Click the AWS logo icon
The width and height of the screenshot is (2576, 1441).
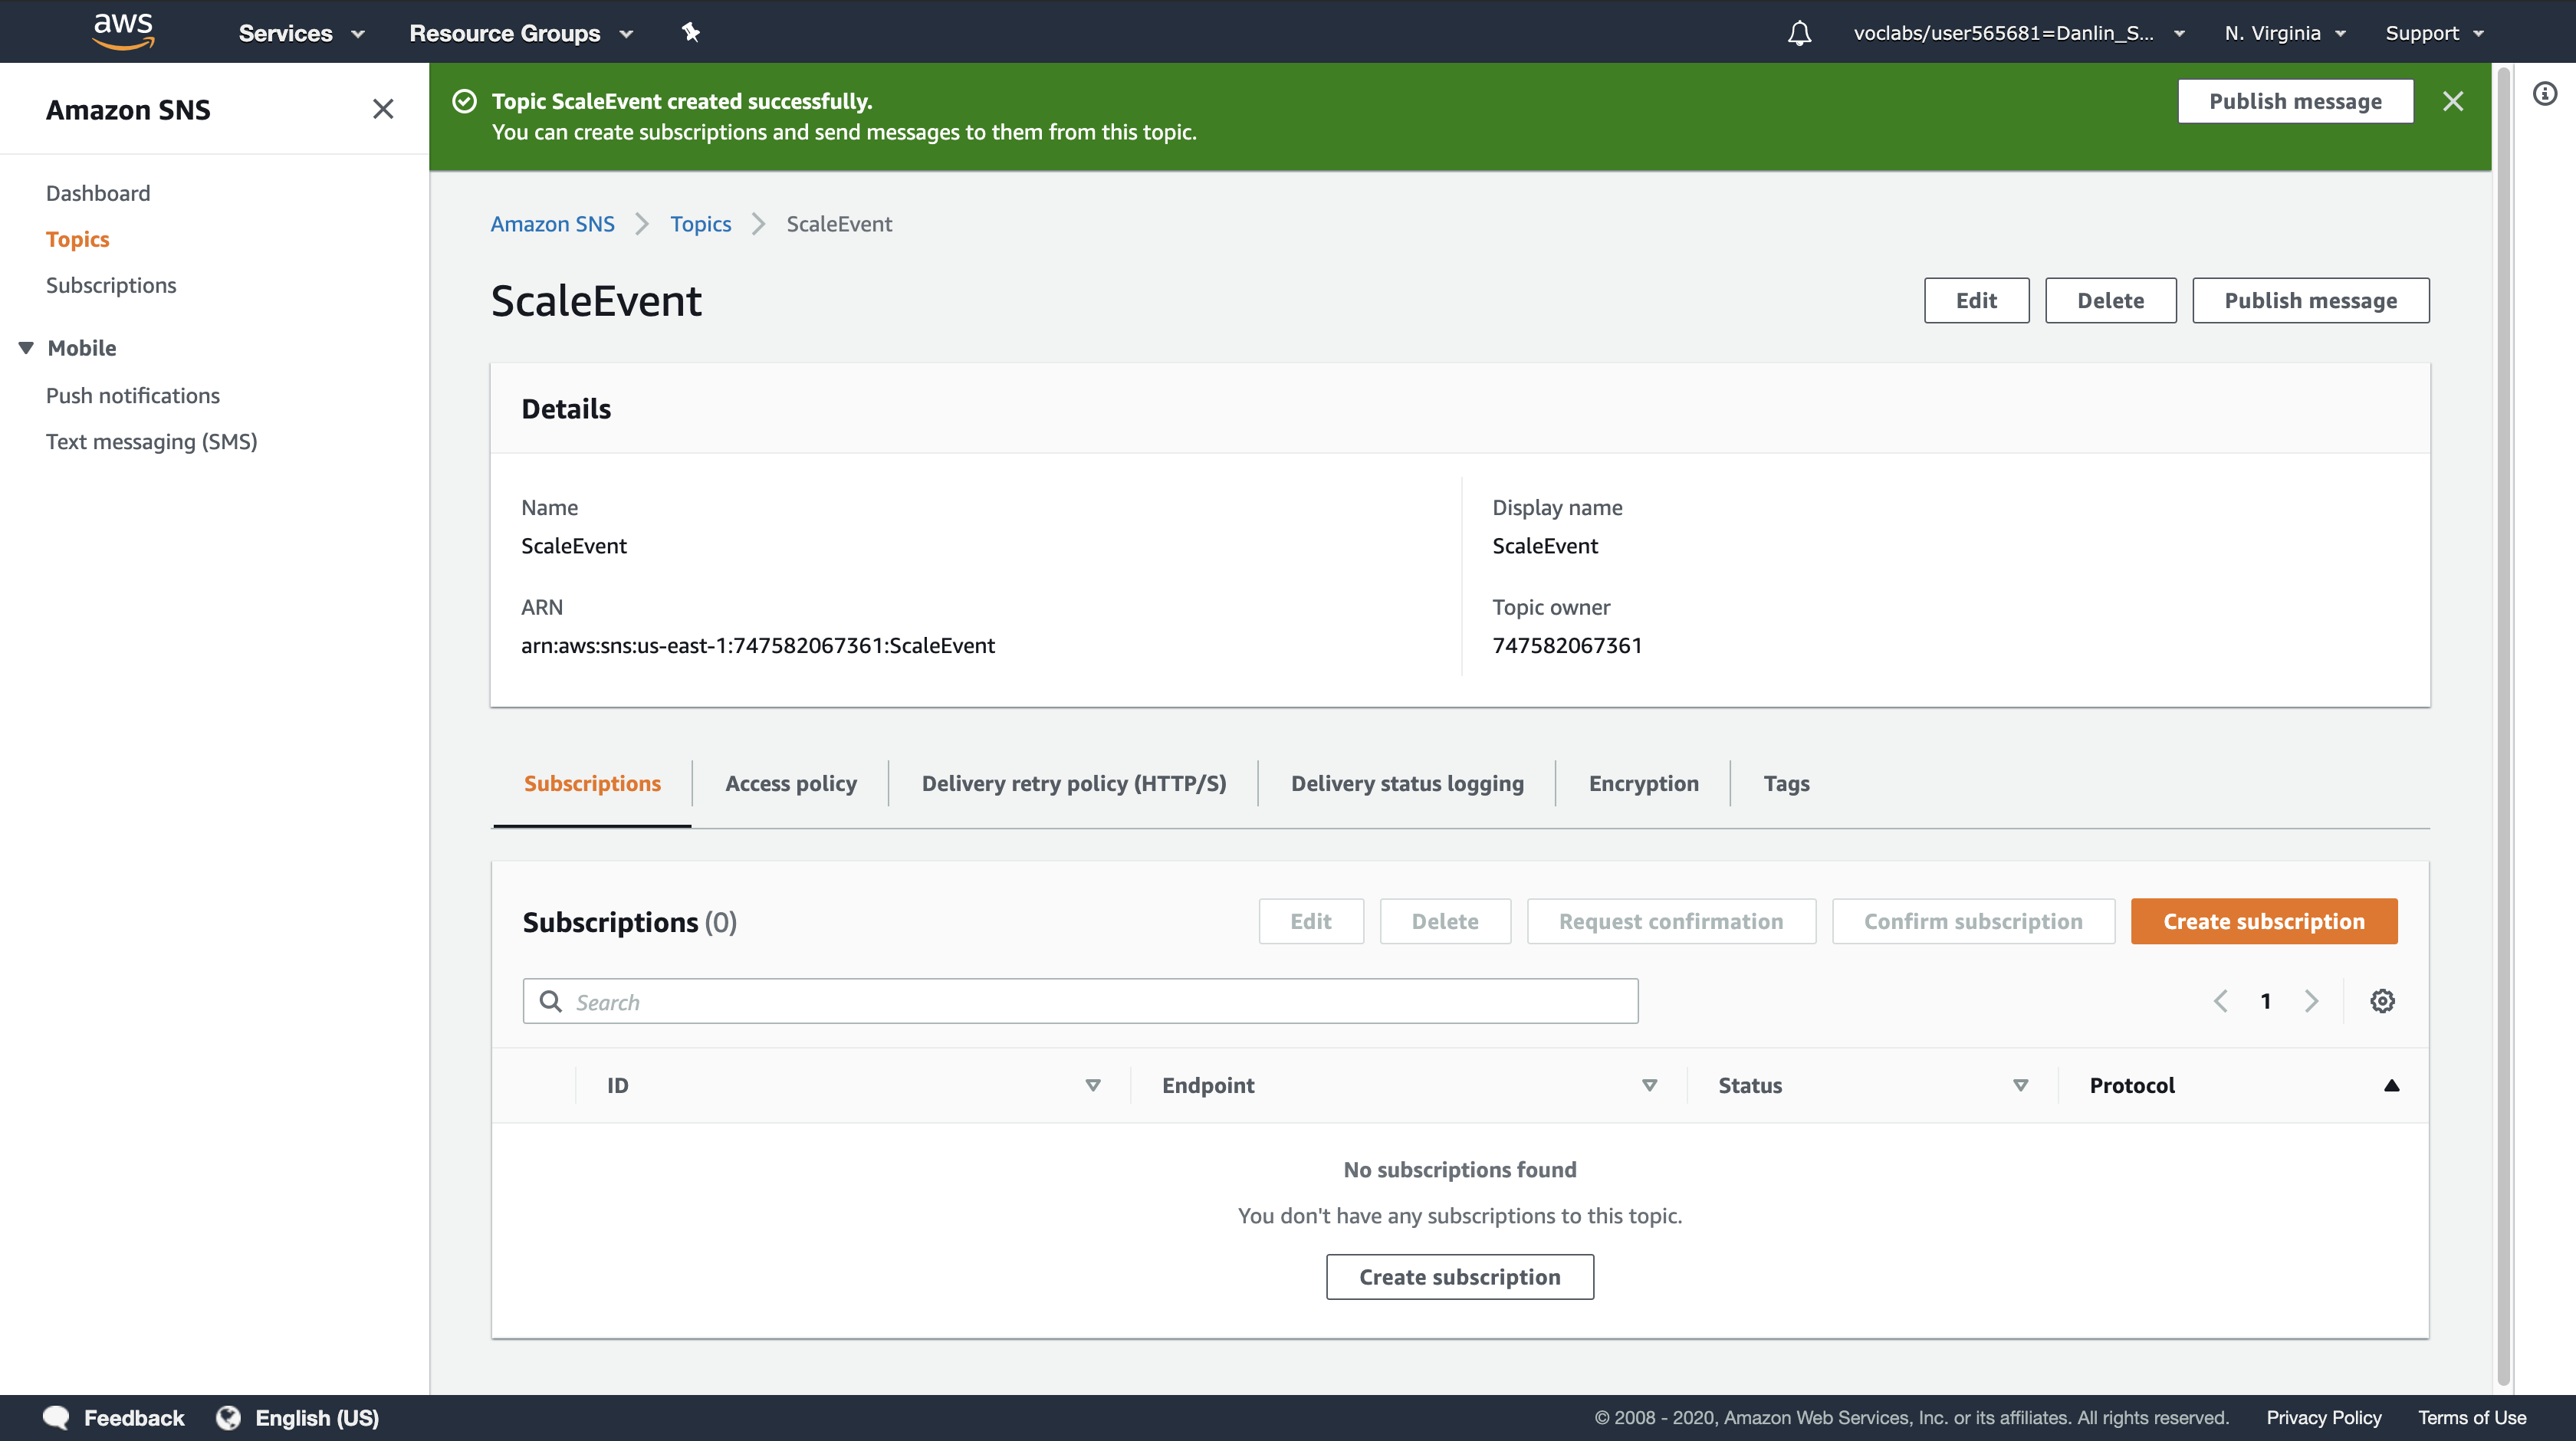(x=123, y=31)
